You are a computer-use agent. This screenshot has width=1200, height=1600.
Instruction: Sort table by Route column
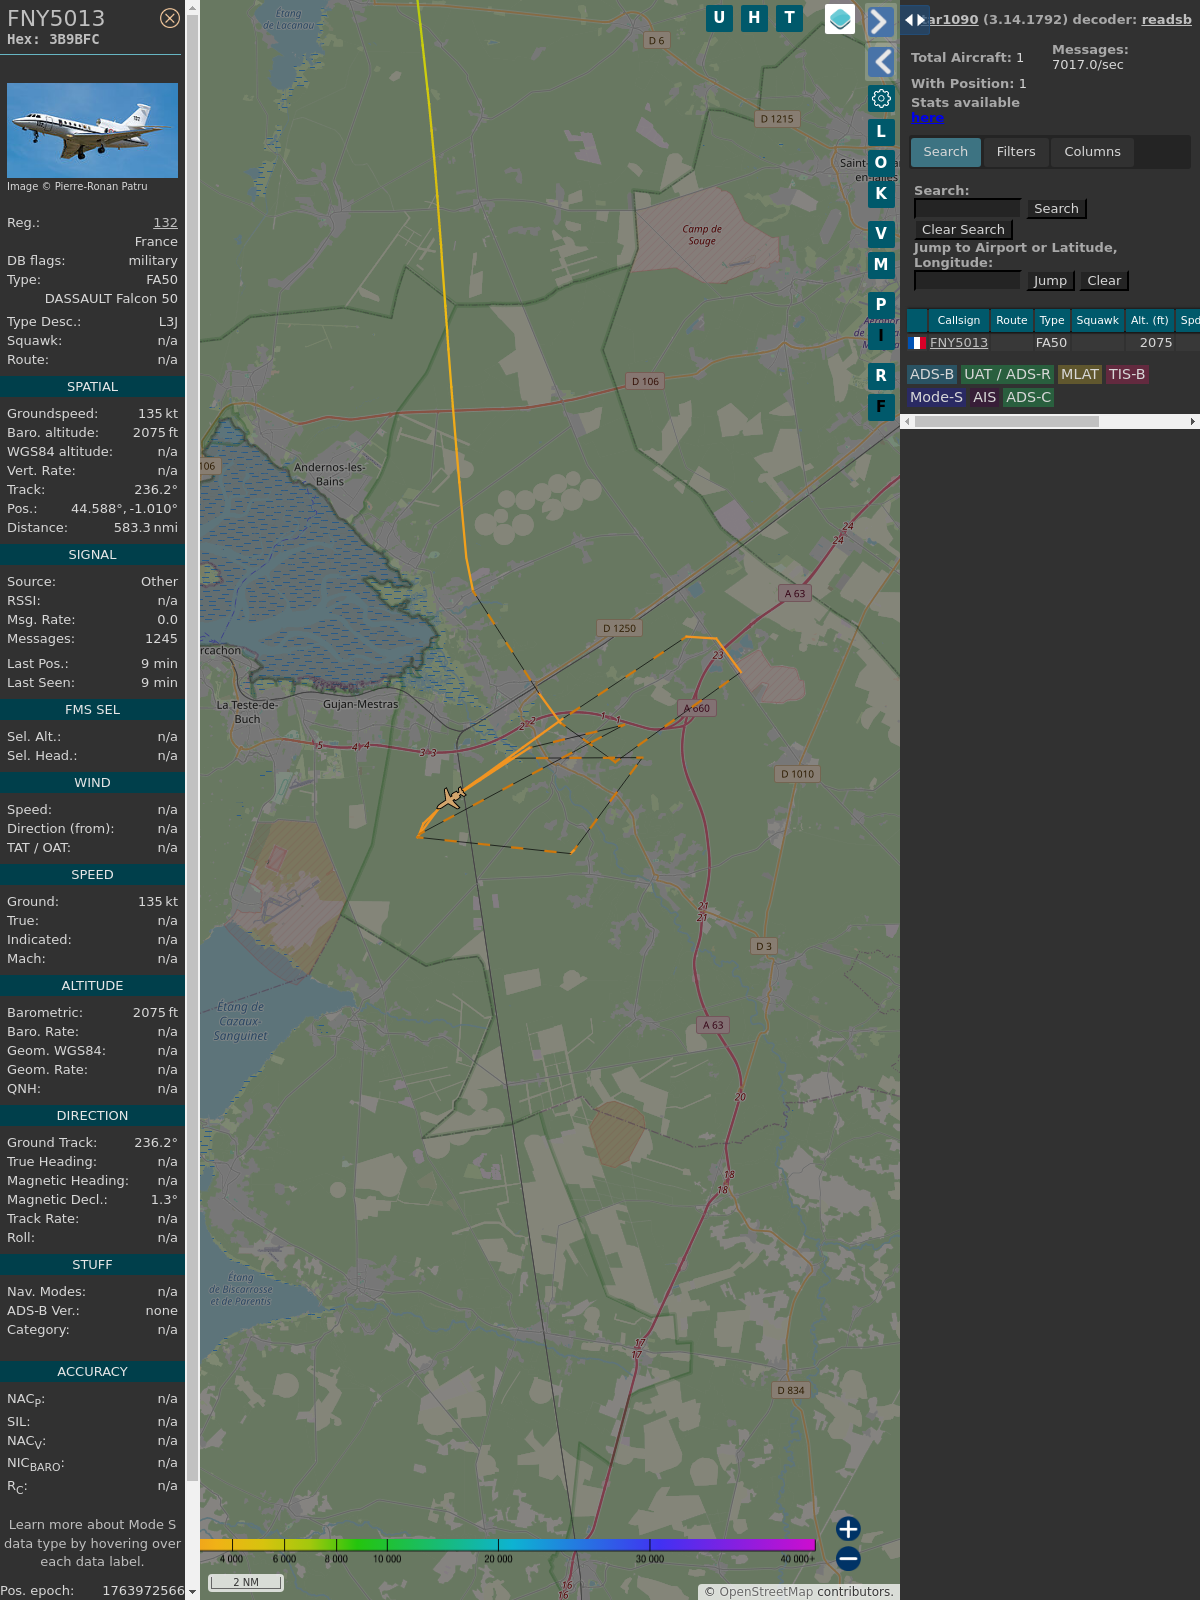pyautogui.click(x=1011, y=320)
